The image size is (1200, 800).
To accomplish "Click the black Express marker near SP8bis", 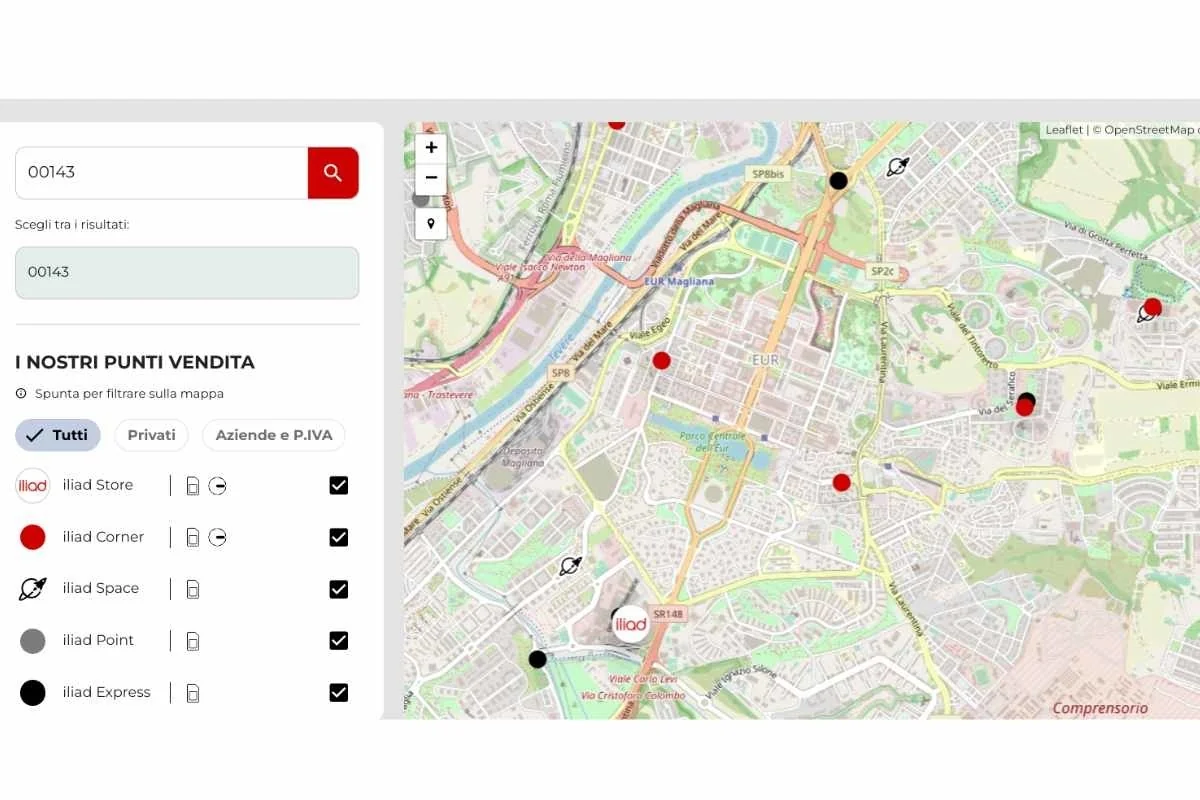I will tap(838, 180).
